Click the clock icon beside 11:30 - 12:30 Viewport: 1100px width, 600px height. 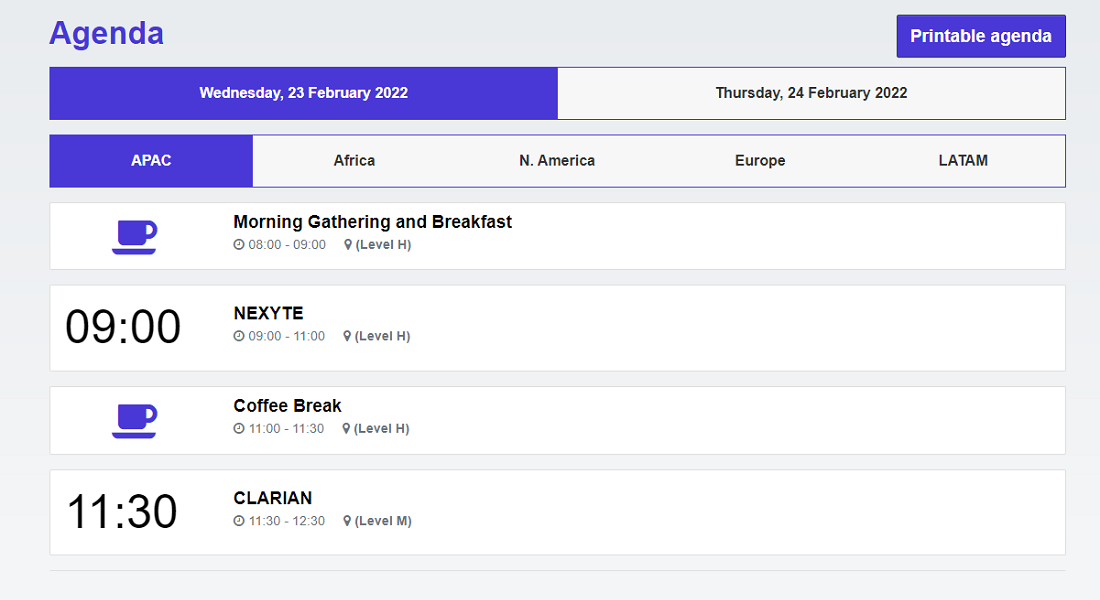pyautogui.click(x=239, y=521)
